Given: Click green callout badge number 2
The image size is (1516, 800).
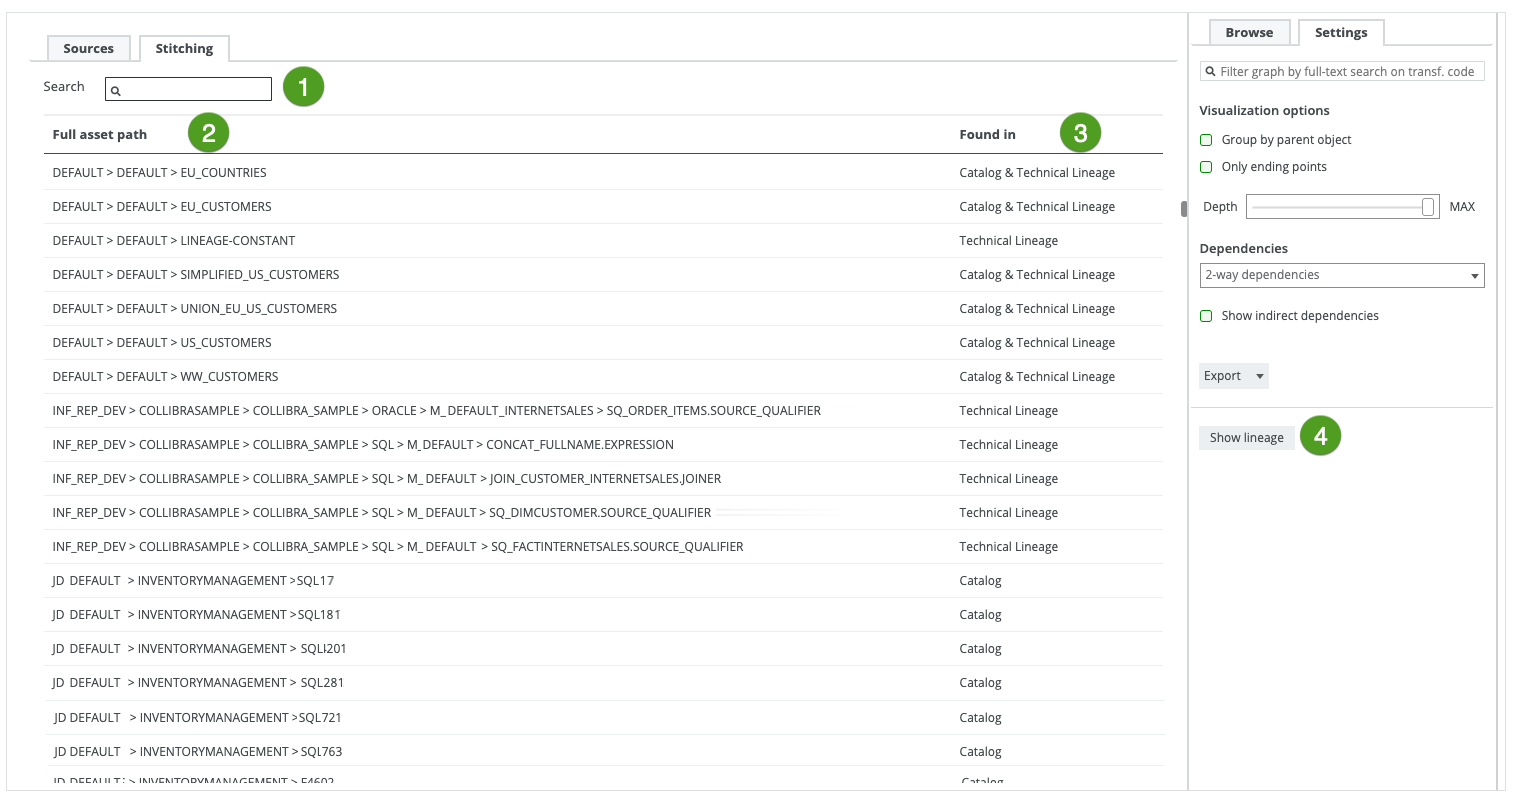Looking at the screenshot, I should coord(208,133).
